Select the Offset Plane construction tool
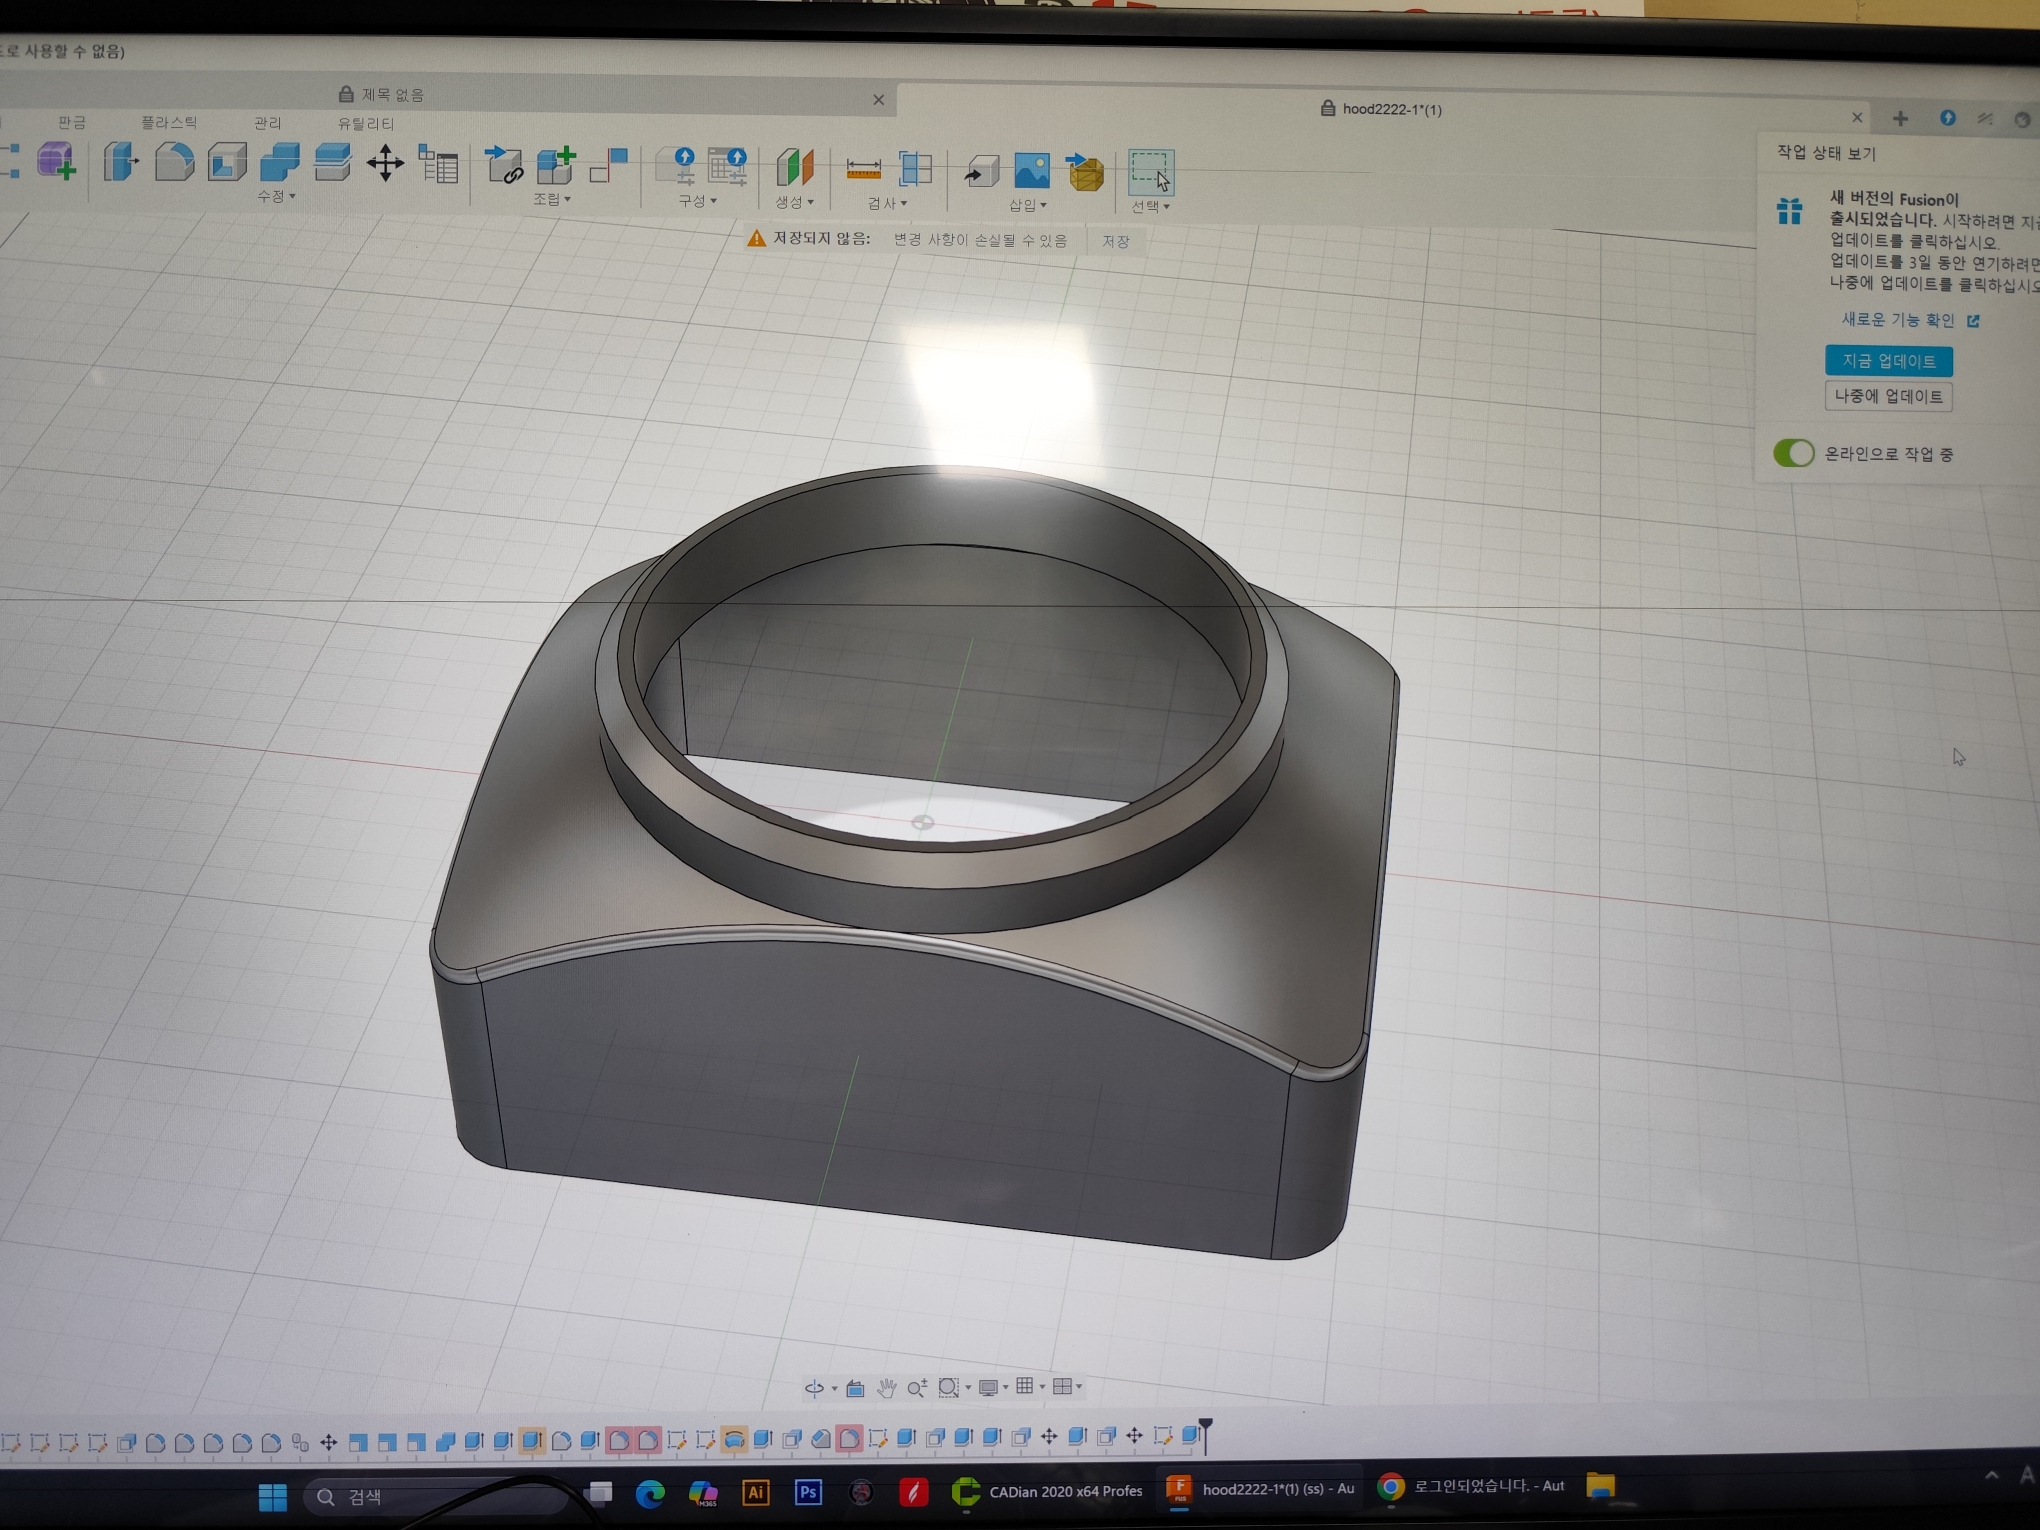The height and width of the screenshot is (1530, 2040). [795, 168]
